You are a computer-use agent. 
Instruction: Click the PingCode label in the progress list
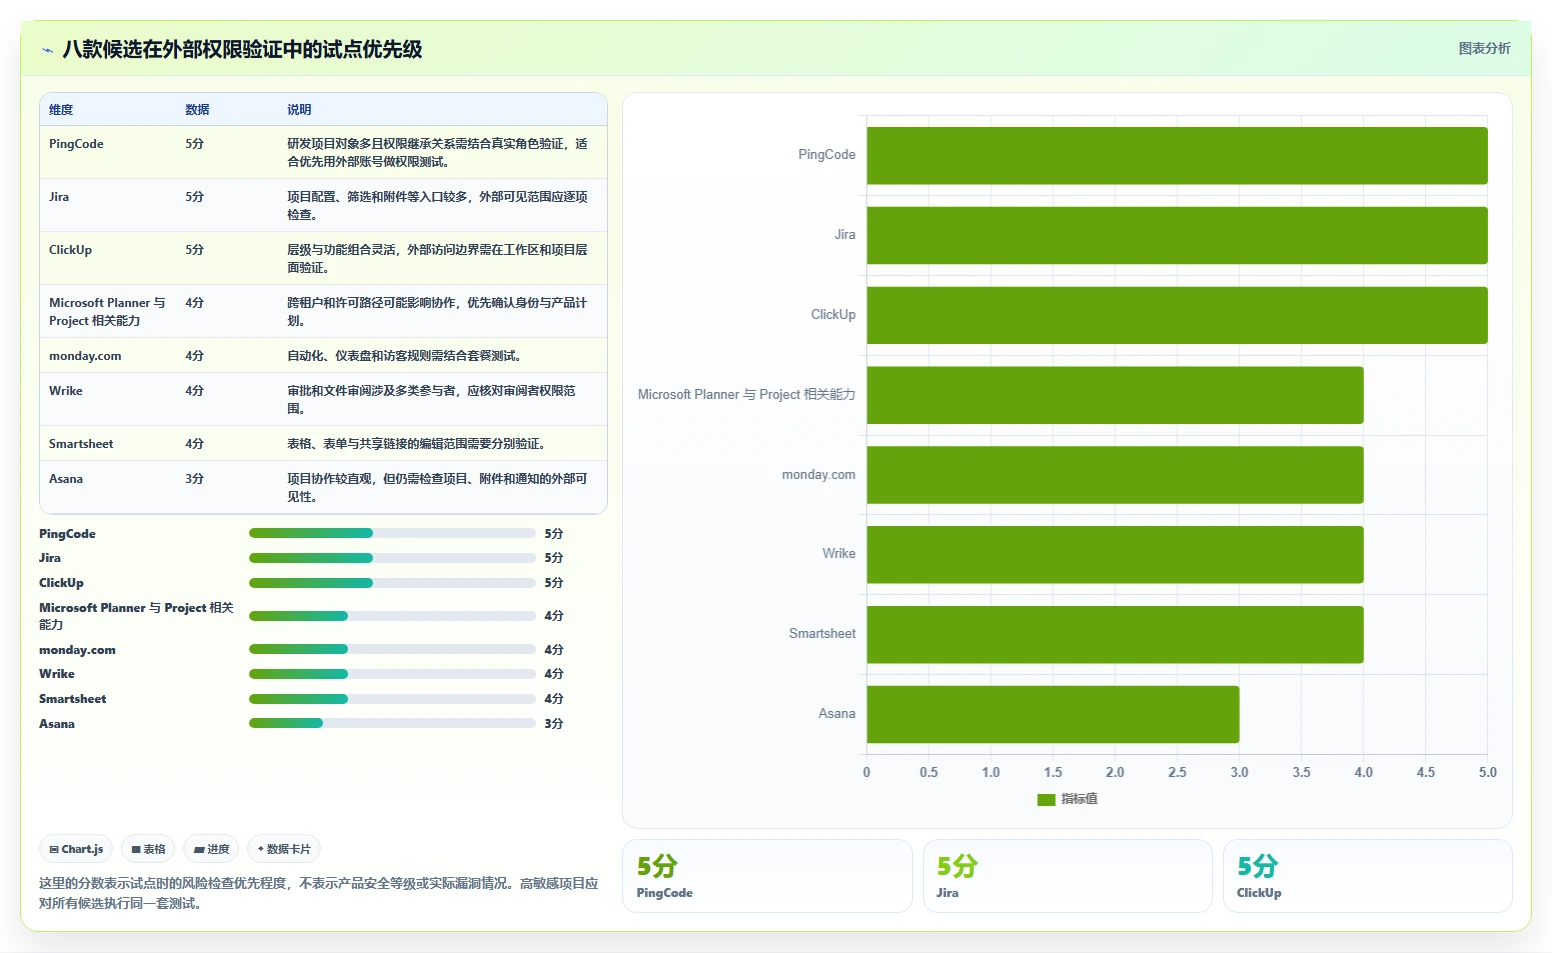(x=67, y=534)
